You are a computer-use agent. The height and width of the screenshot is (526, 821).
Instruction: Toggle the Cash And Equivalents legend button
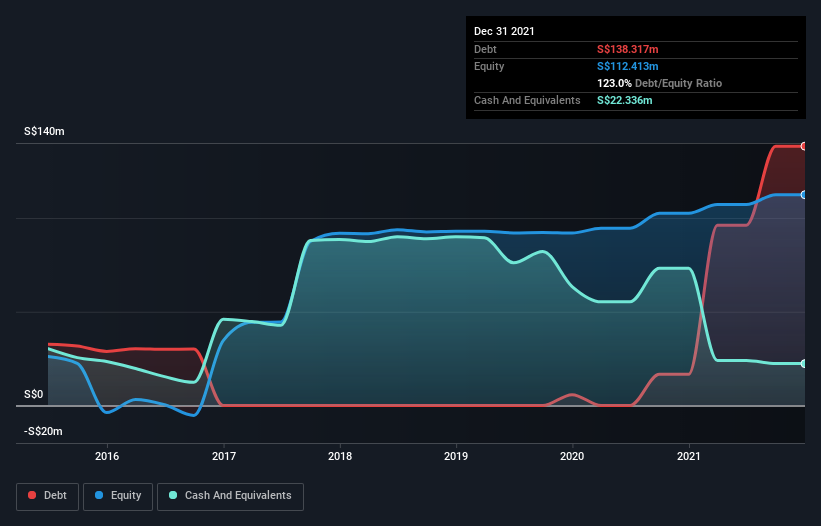[230, 496]
